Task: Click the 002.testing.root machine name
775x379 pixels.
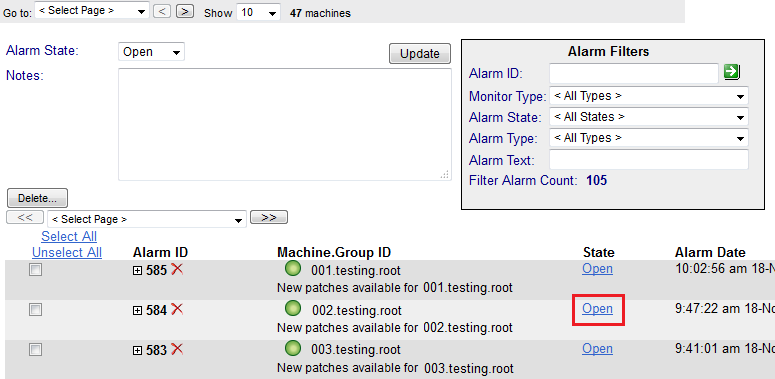Action: click(357, 311)
